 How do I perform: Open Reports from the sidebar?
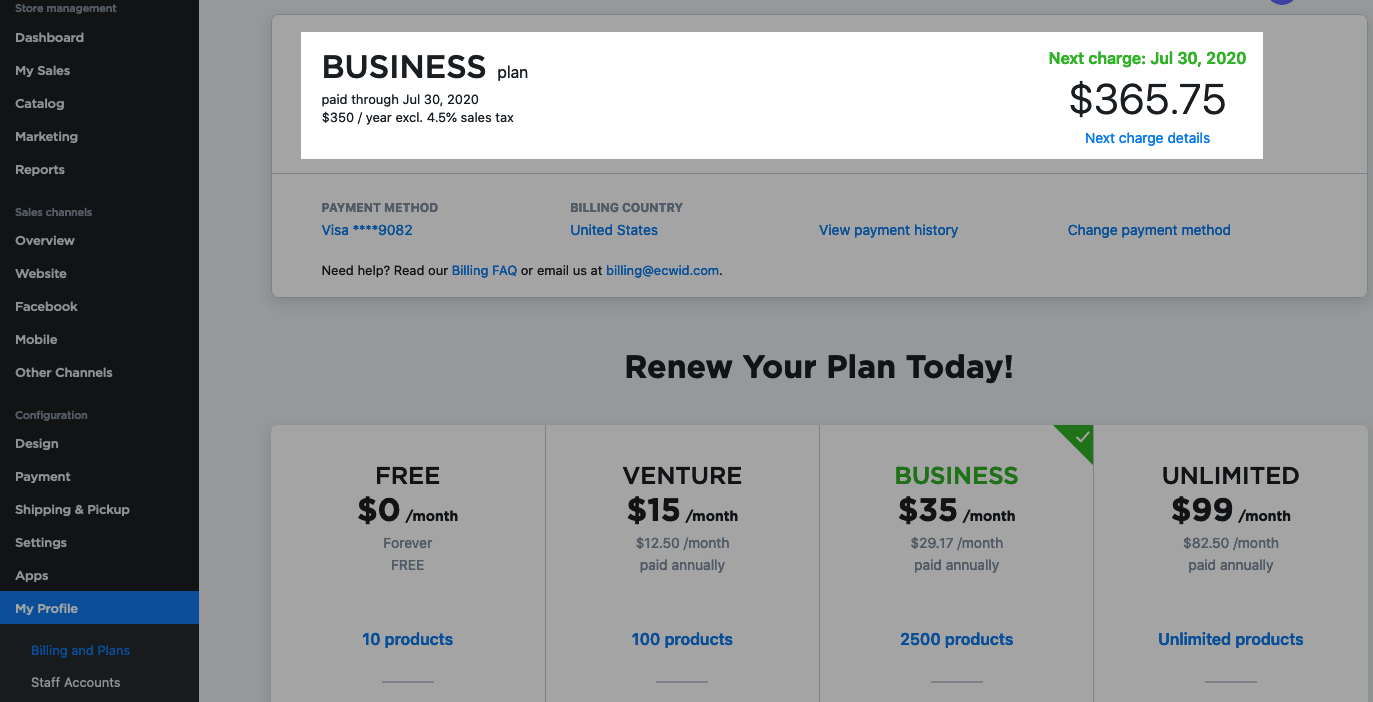click(40, 170)
